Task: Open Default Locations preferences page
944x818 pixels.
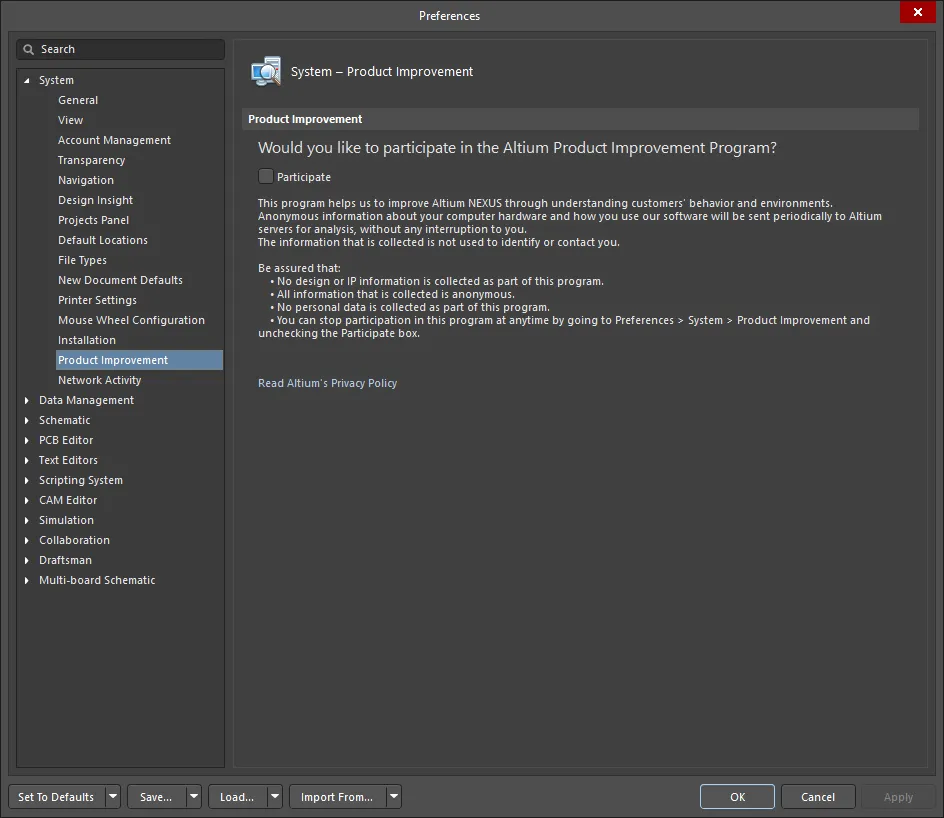Action: [x=103, y=240]
